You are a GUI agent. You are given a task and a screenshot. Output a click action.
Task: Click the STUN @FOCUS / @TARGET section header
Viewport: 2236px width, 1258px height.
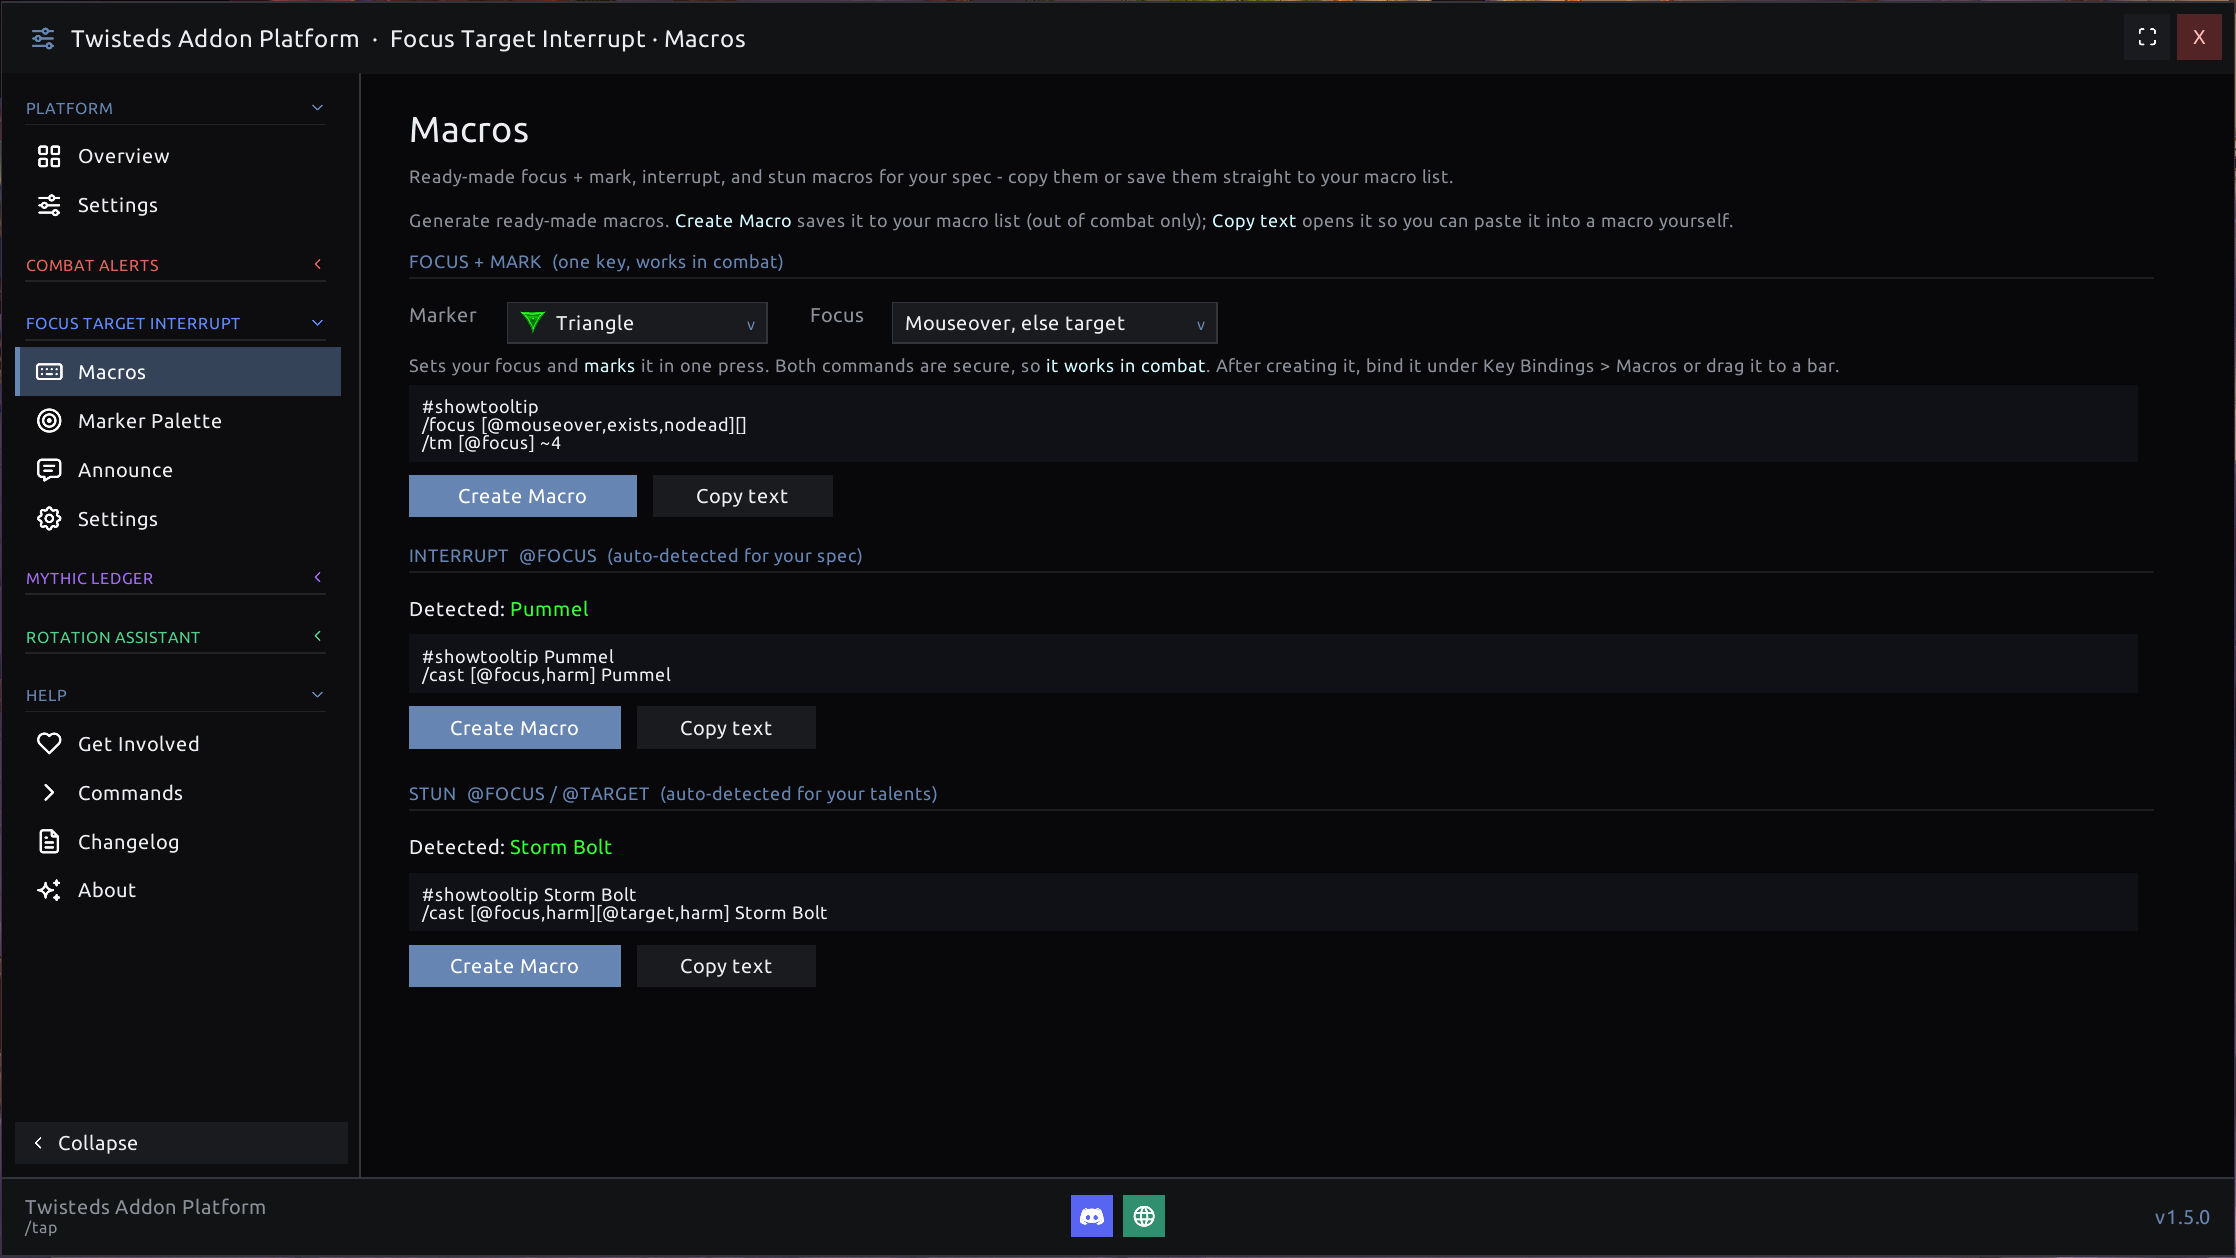tap(673, 794)
